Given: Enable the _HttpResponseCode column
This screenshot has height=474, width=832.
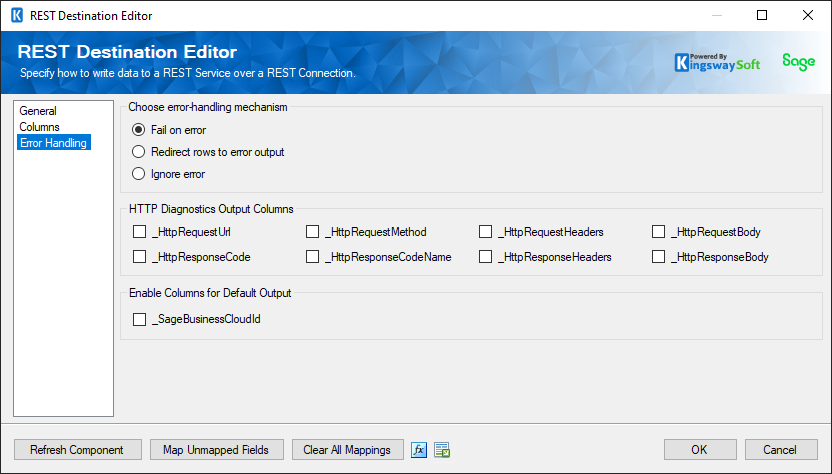Looking at the screenshot, I should tap(140, 257).
